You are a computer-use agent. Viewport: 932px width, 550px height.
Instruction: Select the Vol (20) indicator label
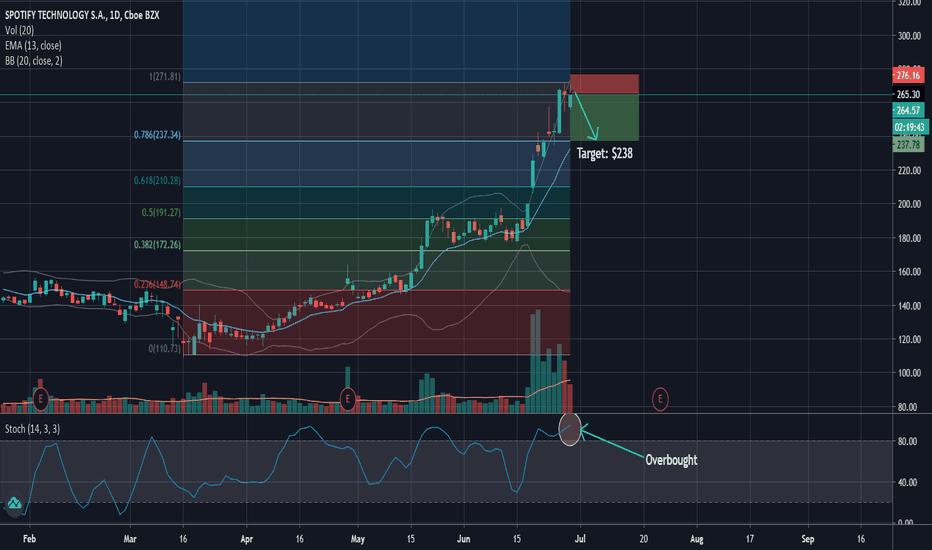(20, 30)
